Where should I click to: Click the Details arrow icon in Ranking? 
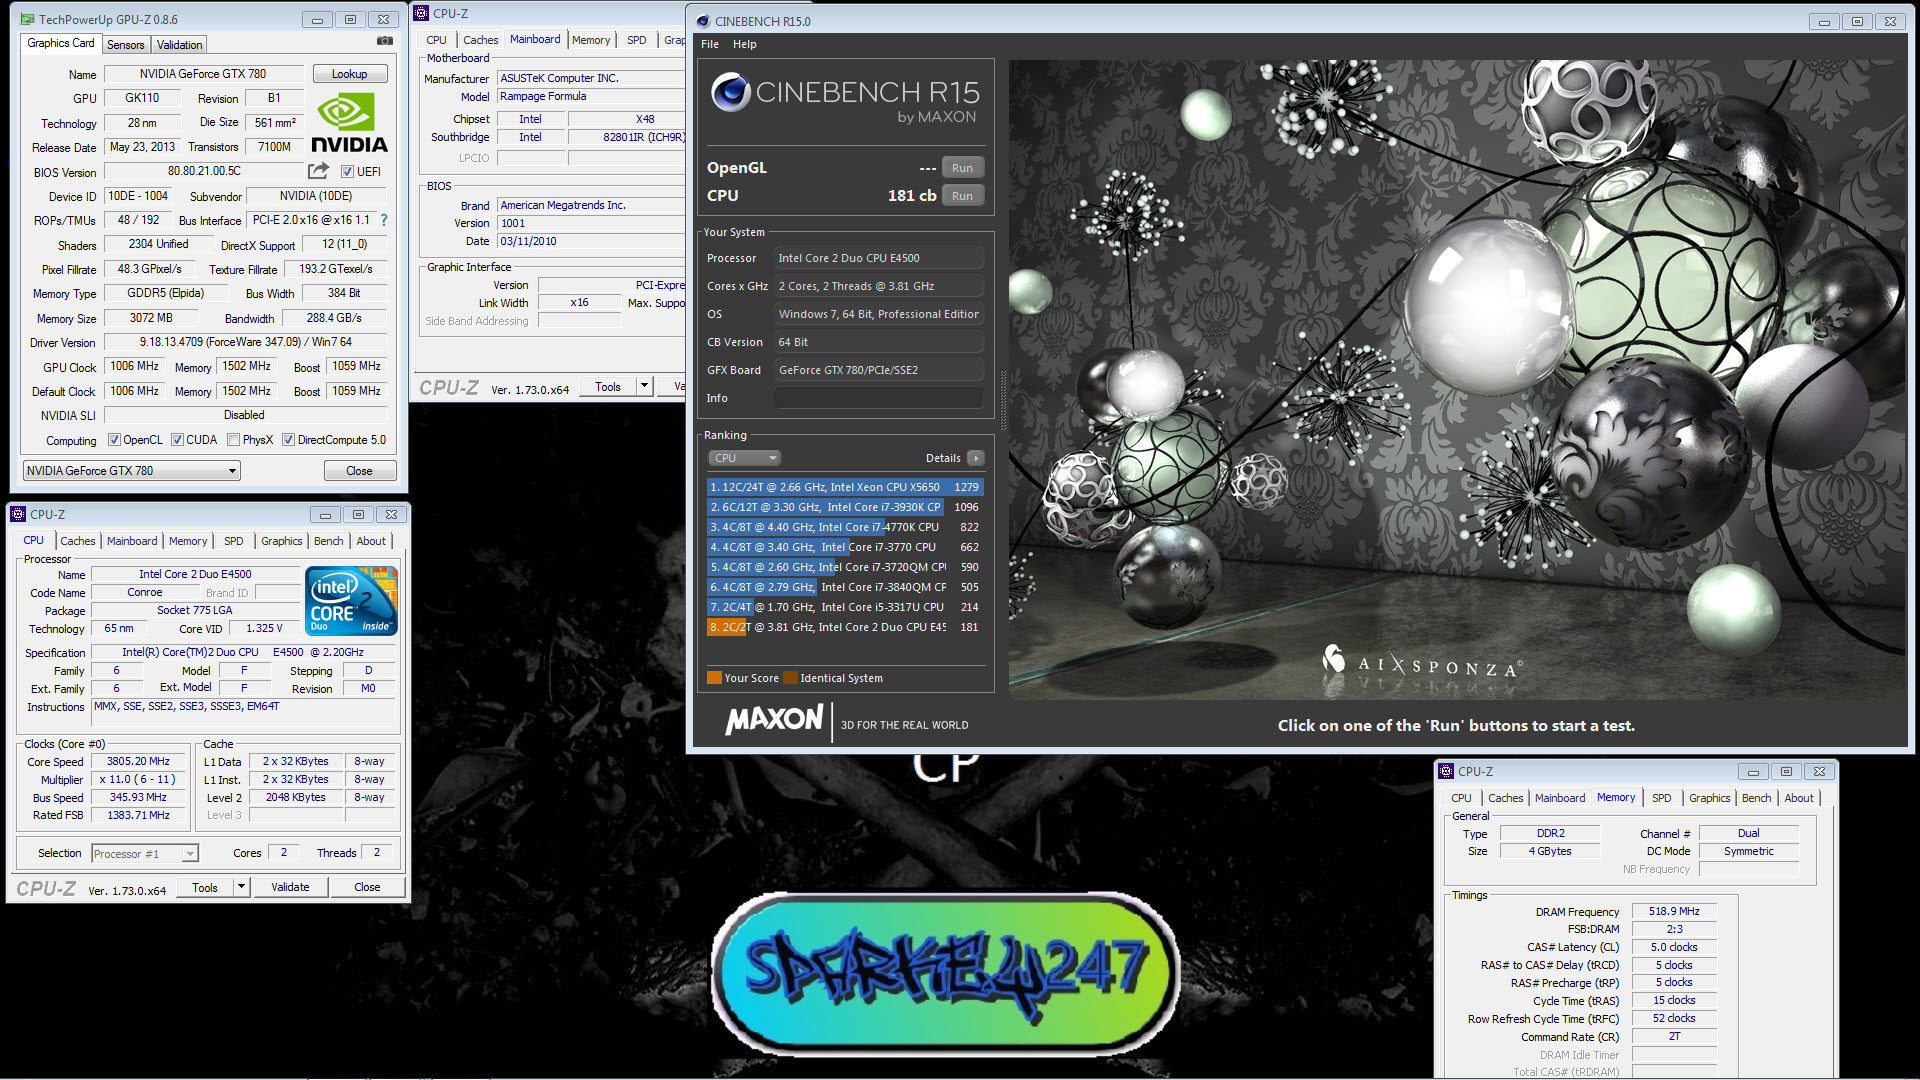coord(975,458)
